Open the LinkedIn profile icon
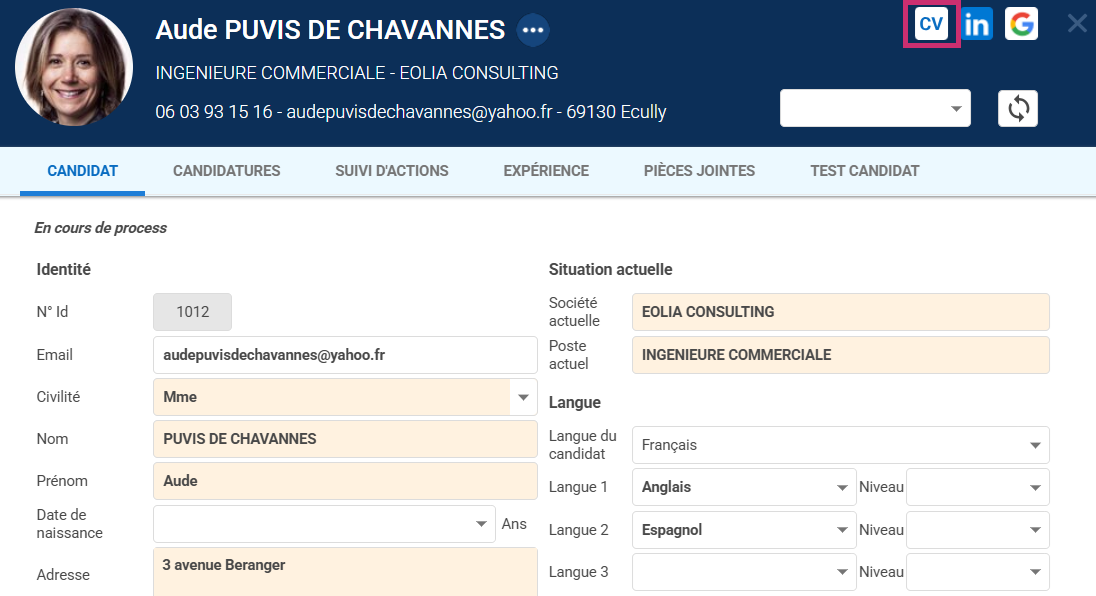Viewport: 1096px width, 596px height. click(976, 24)
